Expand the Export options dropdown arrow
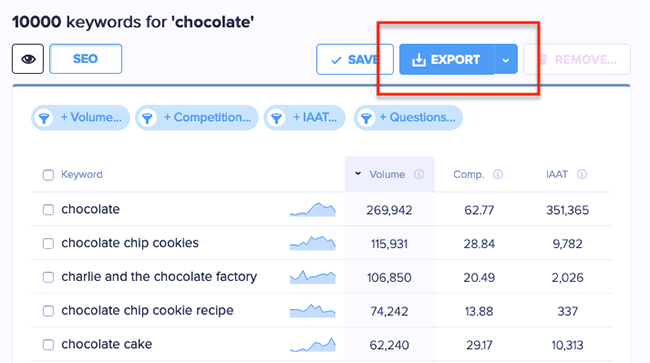This screenshot has width=650, height=363. pos(506,60)
